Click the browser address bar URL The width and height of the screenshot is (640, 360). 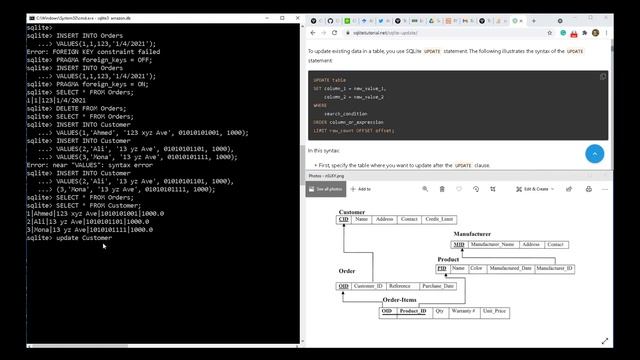[385, 33]
